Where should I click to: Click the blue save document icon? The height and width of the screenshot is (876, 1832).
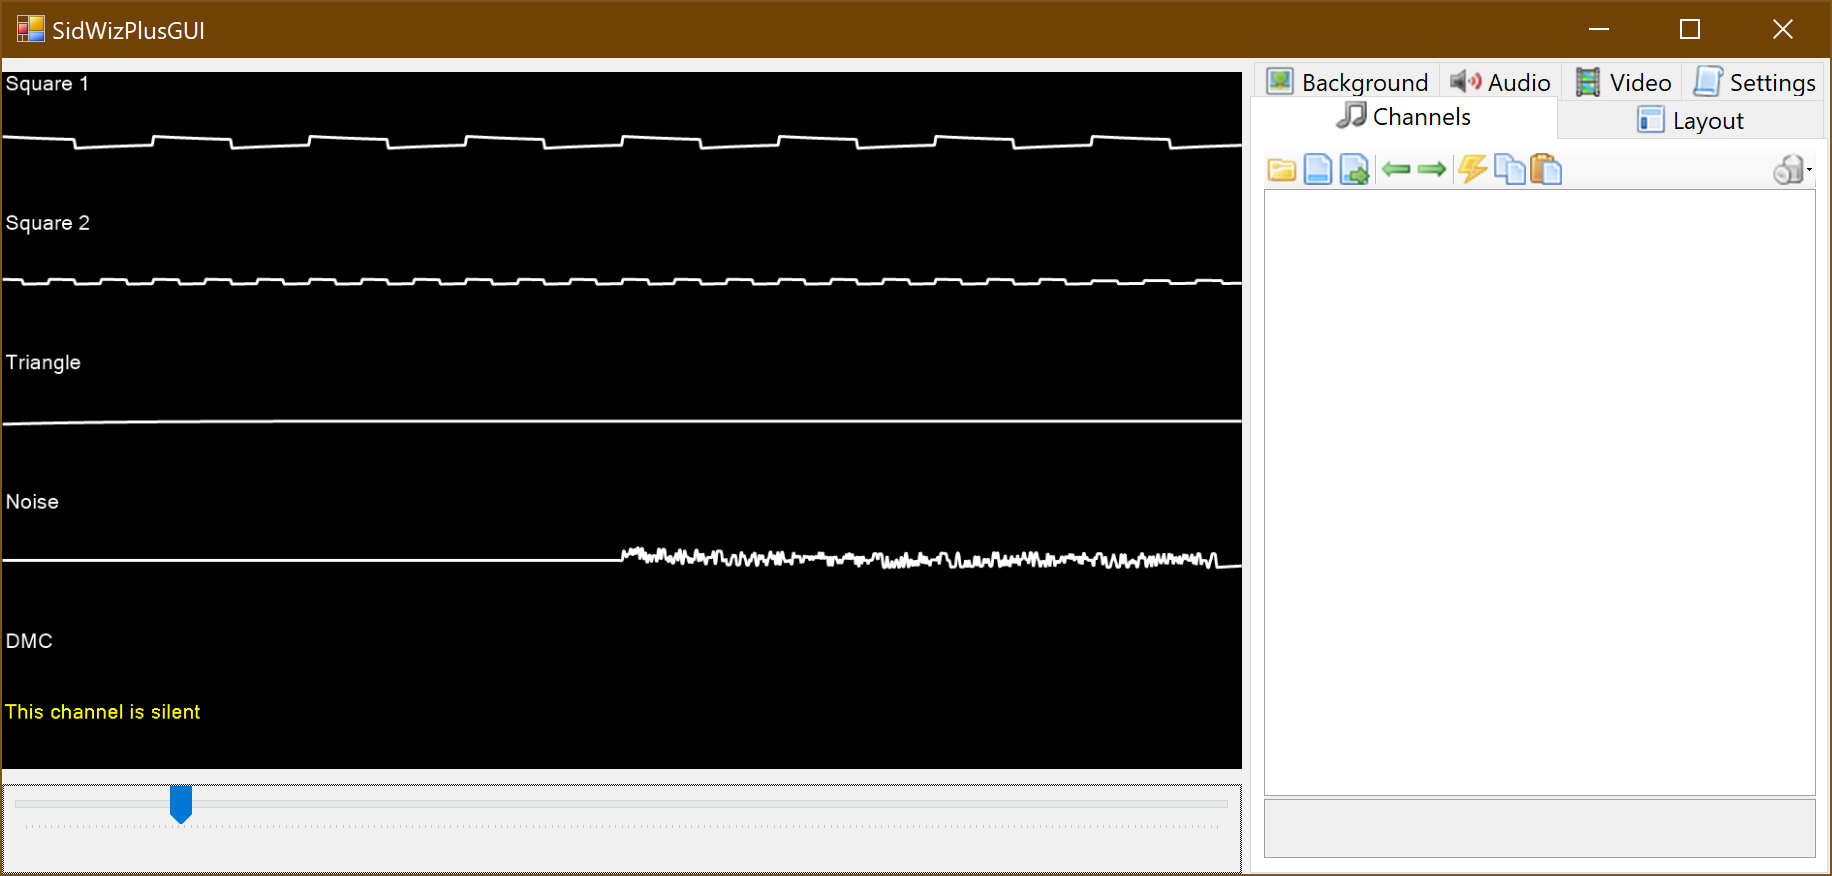[1318, 169]
